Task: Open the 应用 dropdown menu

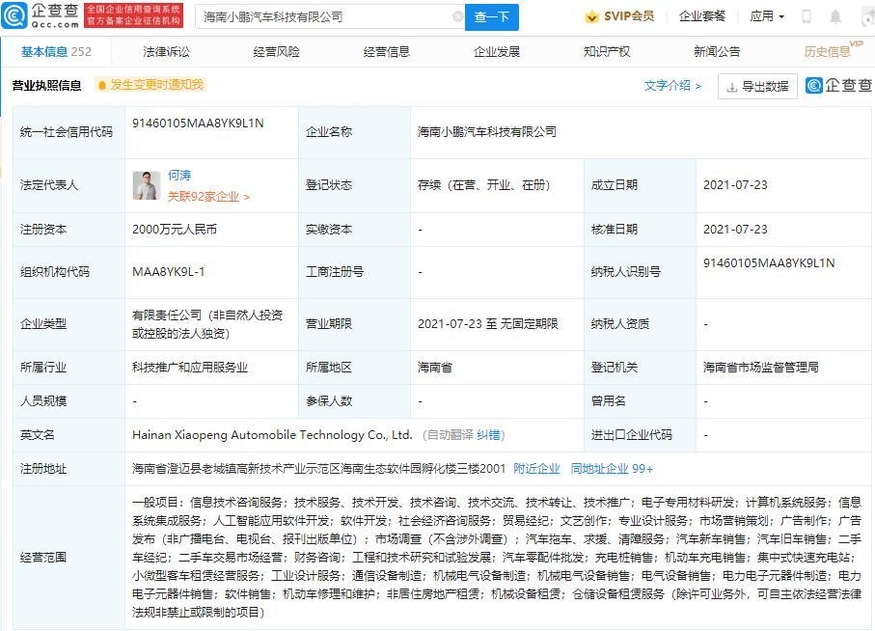Action: point(766,16)
